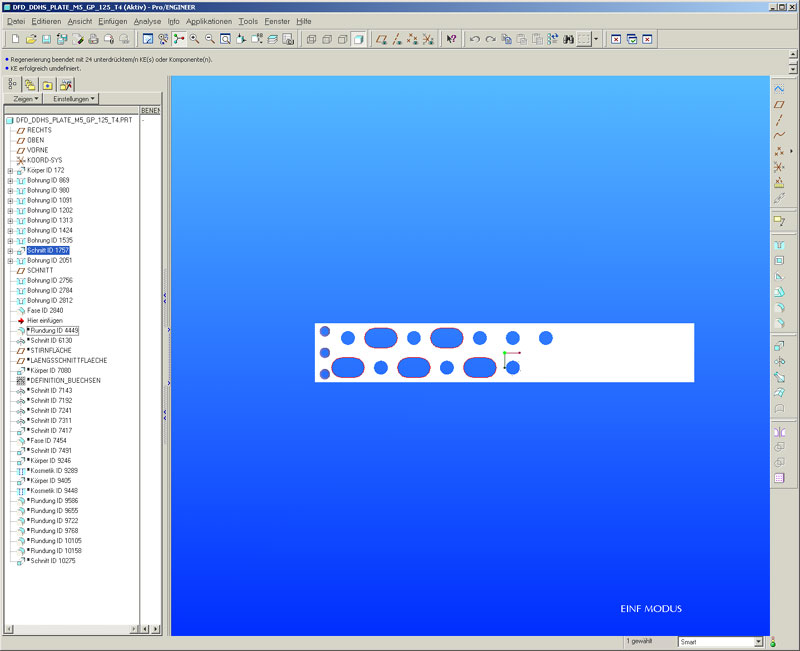This screenshot has width=800, height=651.
Task: Toggle datum planes visibility
Action: (381, 39)
